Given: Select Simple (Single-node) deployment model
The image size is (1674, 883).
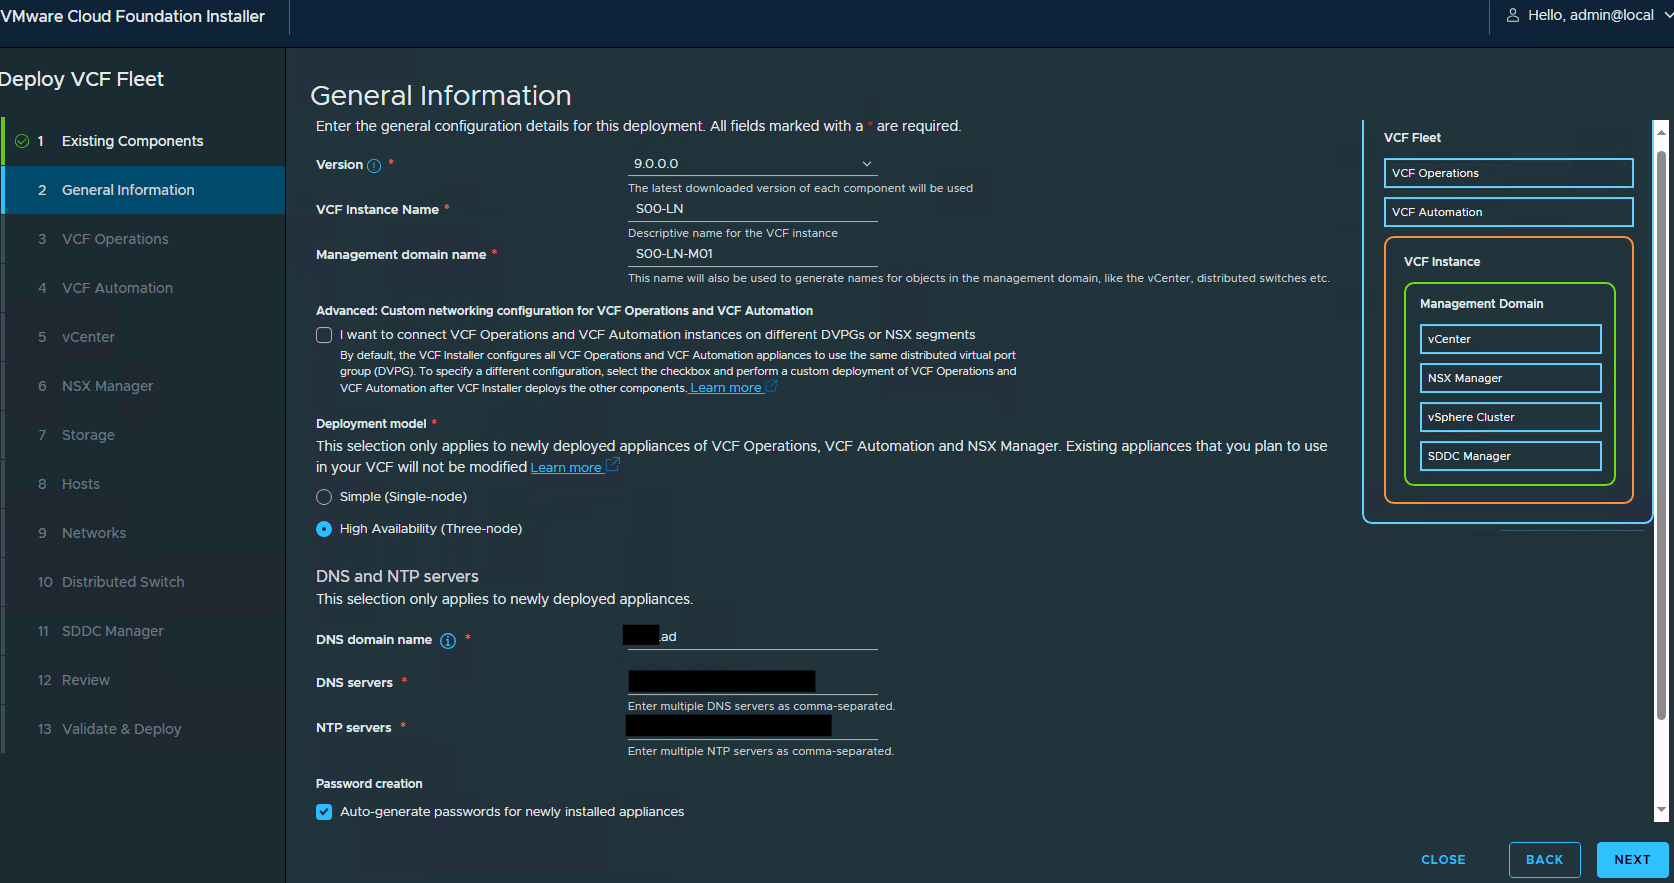Looking at the screenshot, I should click(324, 497).
